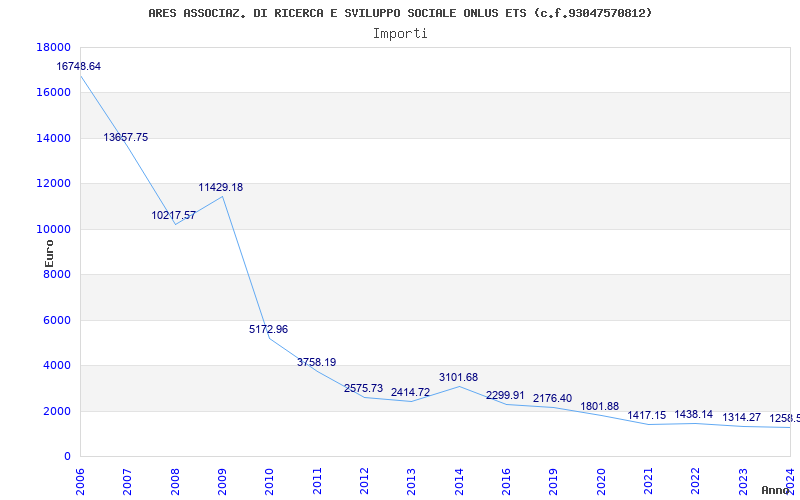Click the Euro y-axis title
The height and width of the screenshot is (500, 800).
pyautogui.click(x=49, y=253)
